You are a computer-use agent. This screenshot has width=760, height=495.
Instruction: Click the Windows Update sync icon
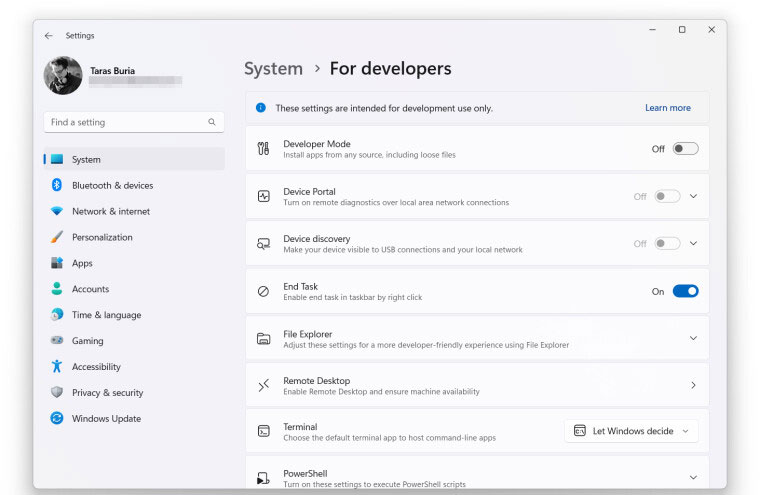coord(57,418)
